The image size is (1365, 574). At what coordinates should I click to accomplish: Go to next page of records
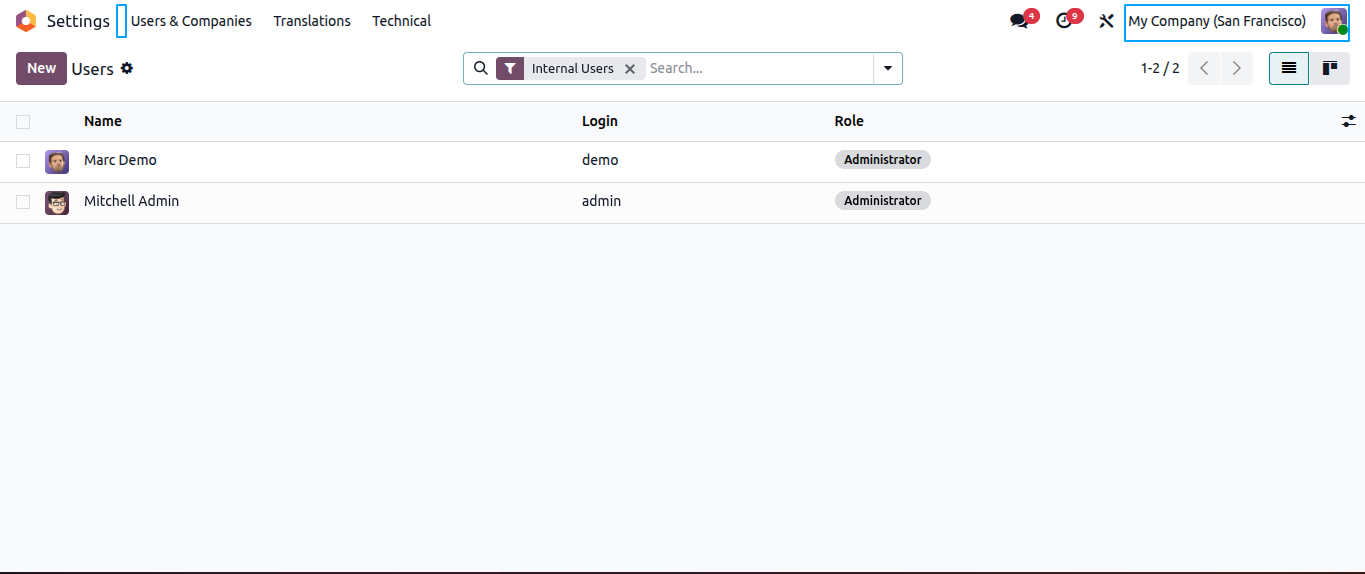tap(1237, 68)
